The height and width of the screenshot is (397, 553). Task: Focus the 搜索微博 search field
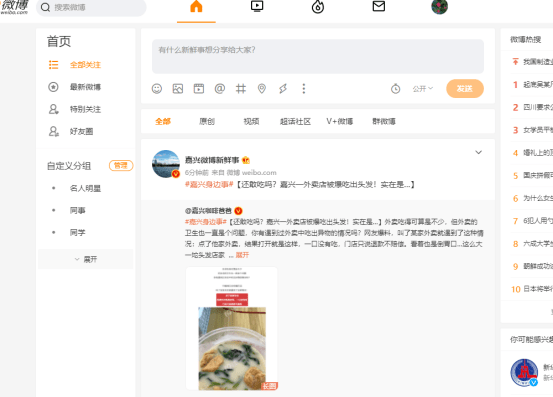tap(91, 7)
